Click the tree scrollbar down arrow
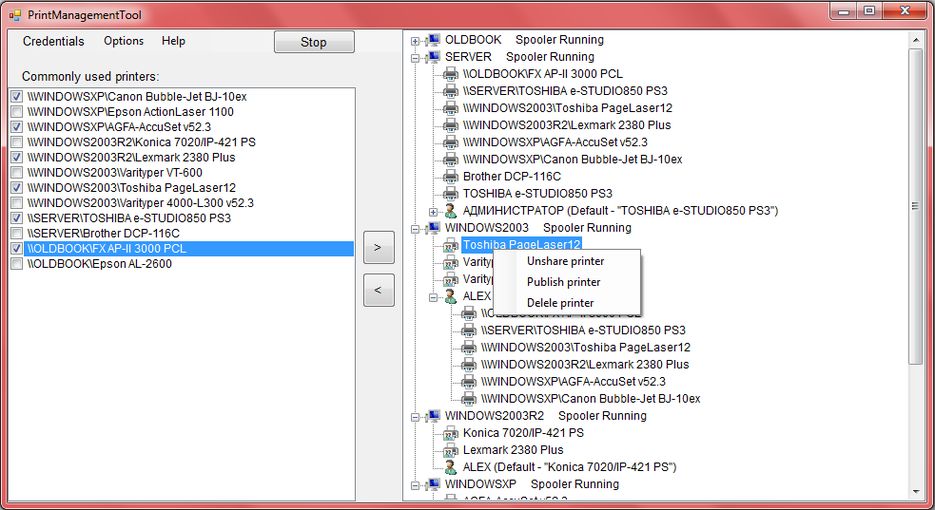This screenshot has height=510, width=935. [x=915, y=492]
